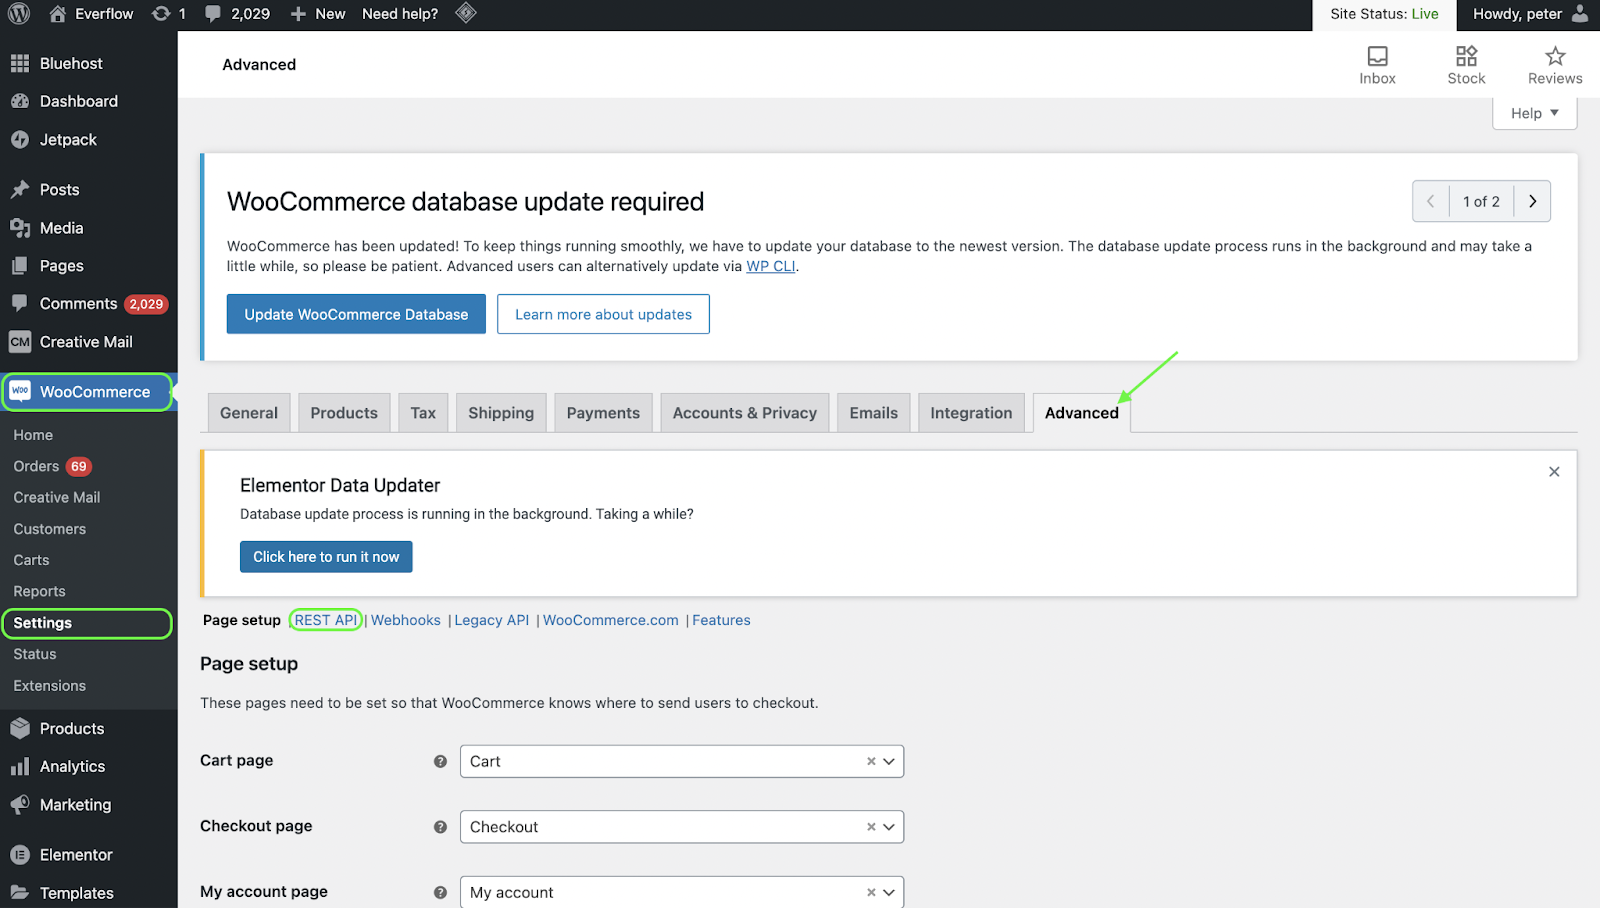Open the Jetpack icon in sidebar

(x=20, y=140)
